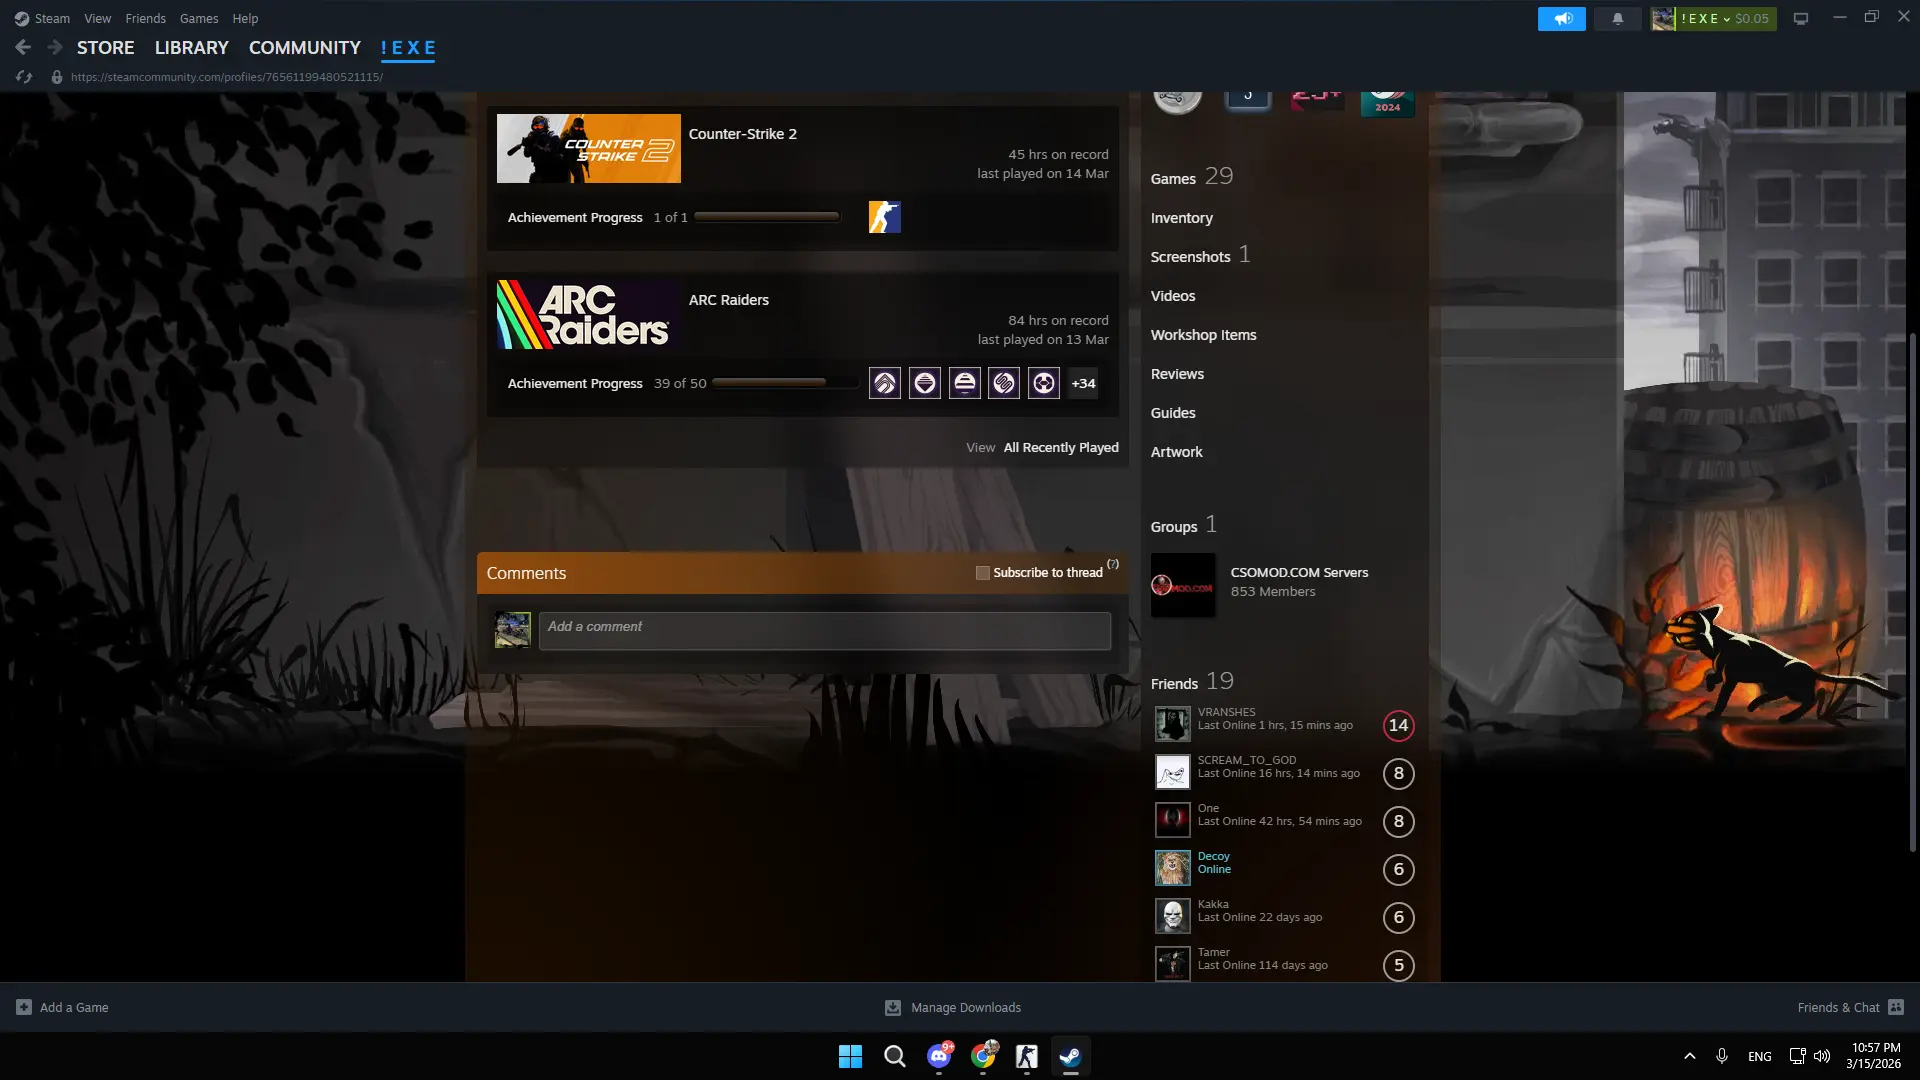Open Kakka's friend avatar

[x=1173, y=916]
